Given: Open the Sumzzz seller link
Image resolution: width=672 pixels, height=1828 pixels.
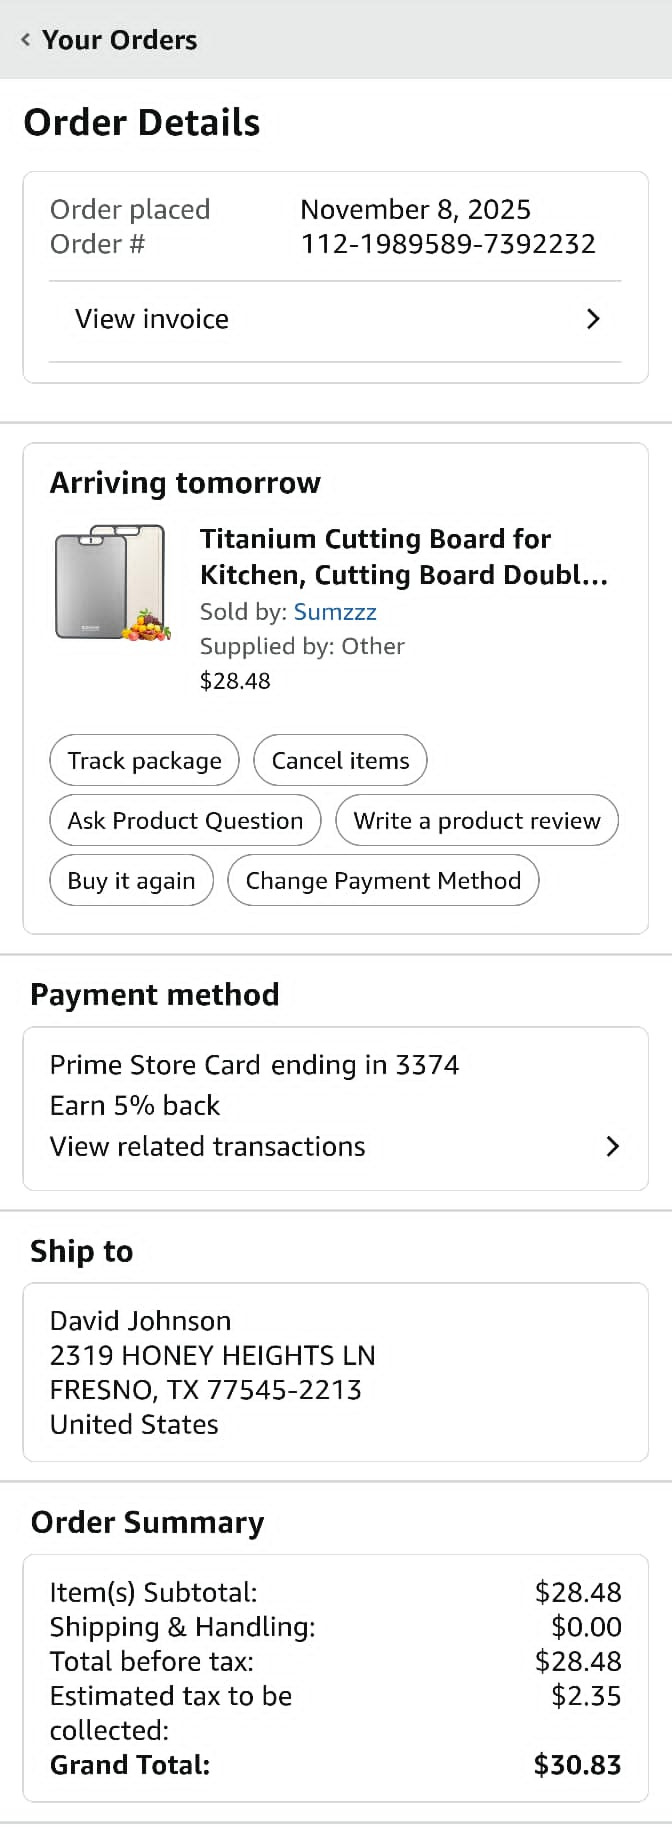Looking at the screenshot, I should [x=335, y=612].
